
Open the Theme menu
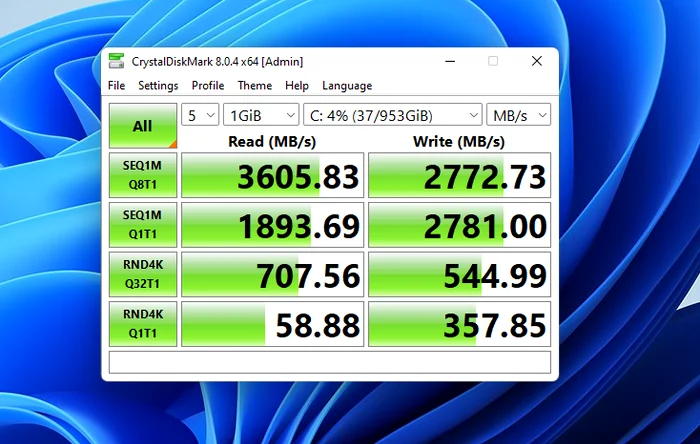click(254, 85)
